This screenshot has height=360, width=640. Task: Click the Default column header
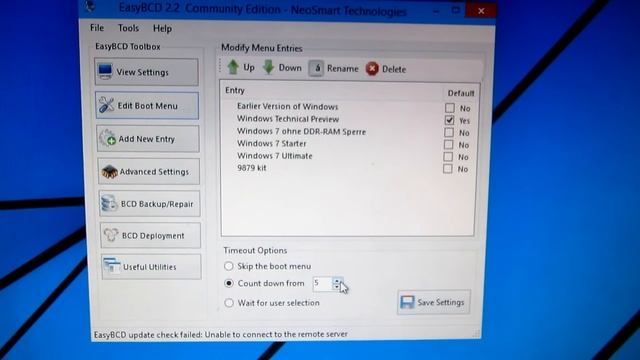(461, 93)
